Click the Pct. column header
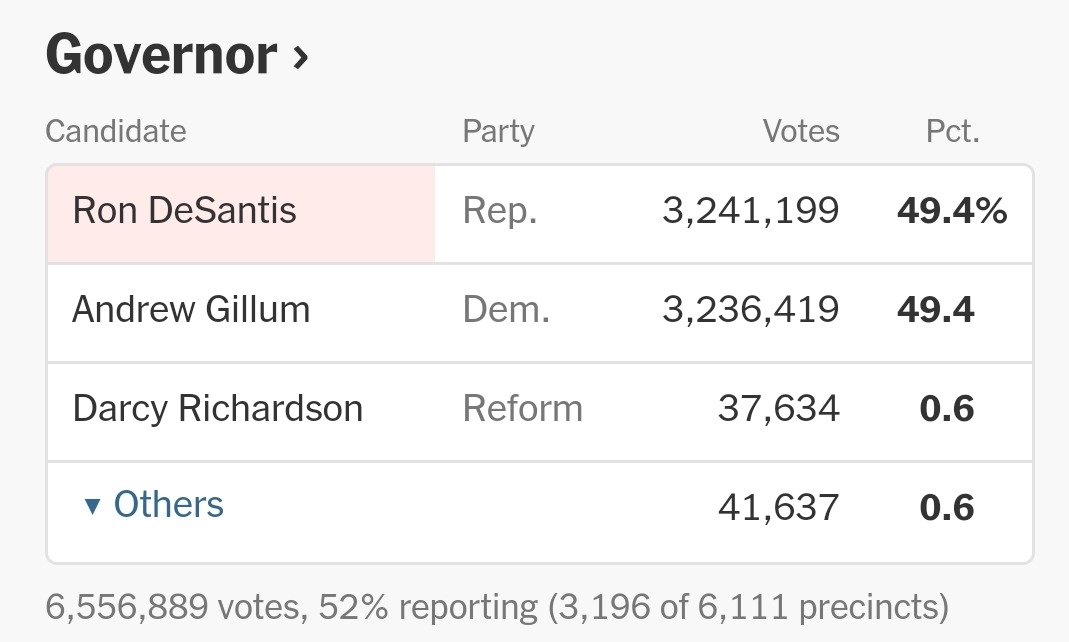1069x642 pixels. [x=952, y=132]
